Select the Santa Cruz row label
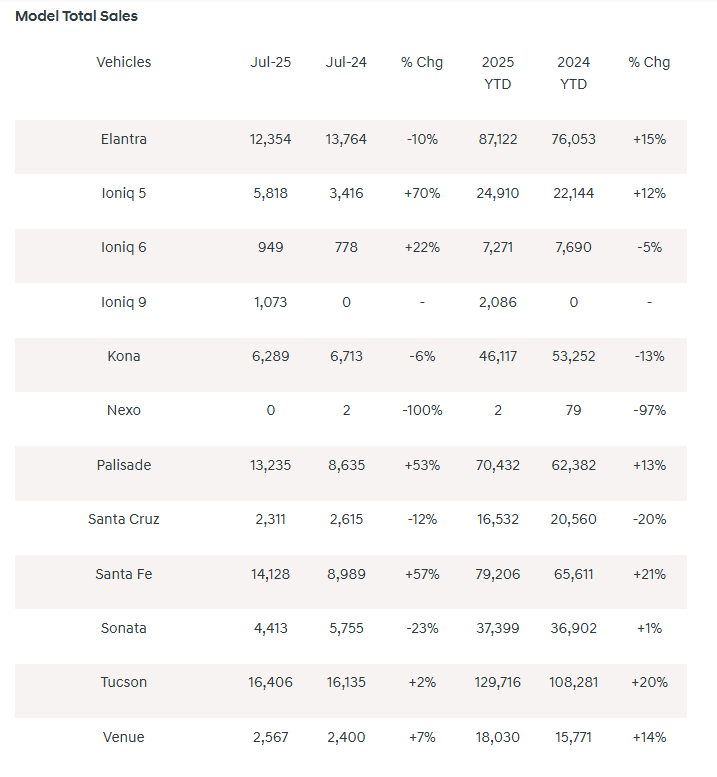Viewport: 717px width, 777px height. point(124,519)
